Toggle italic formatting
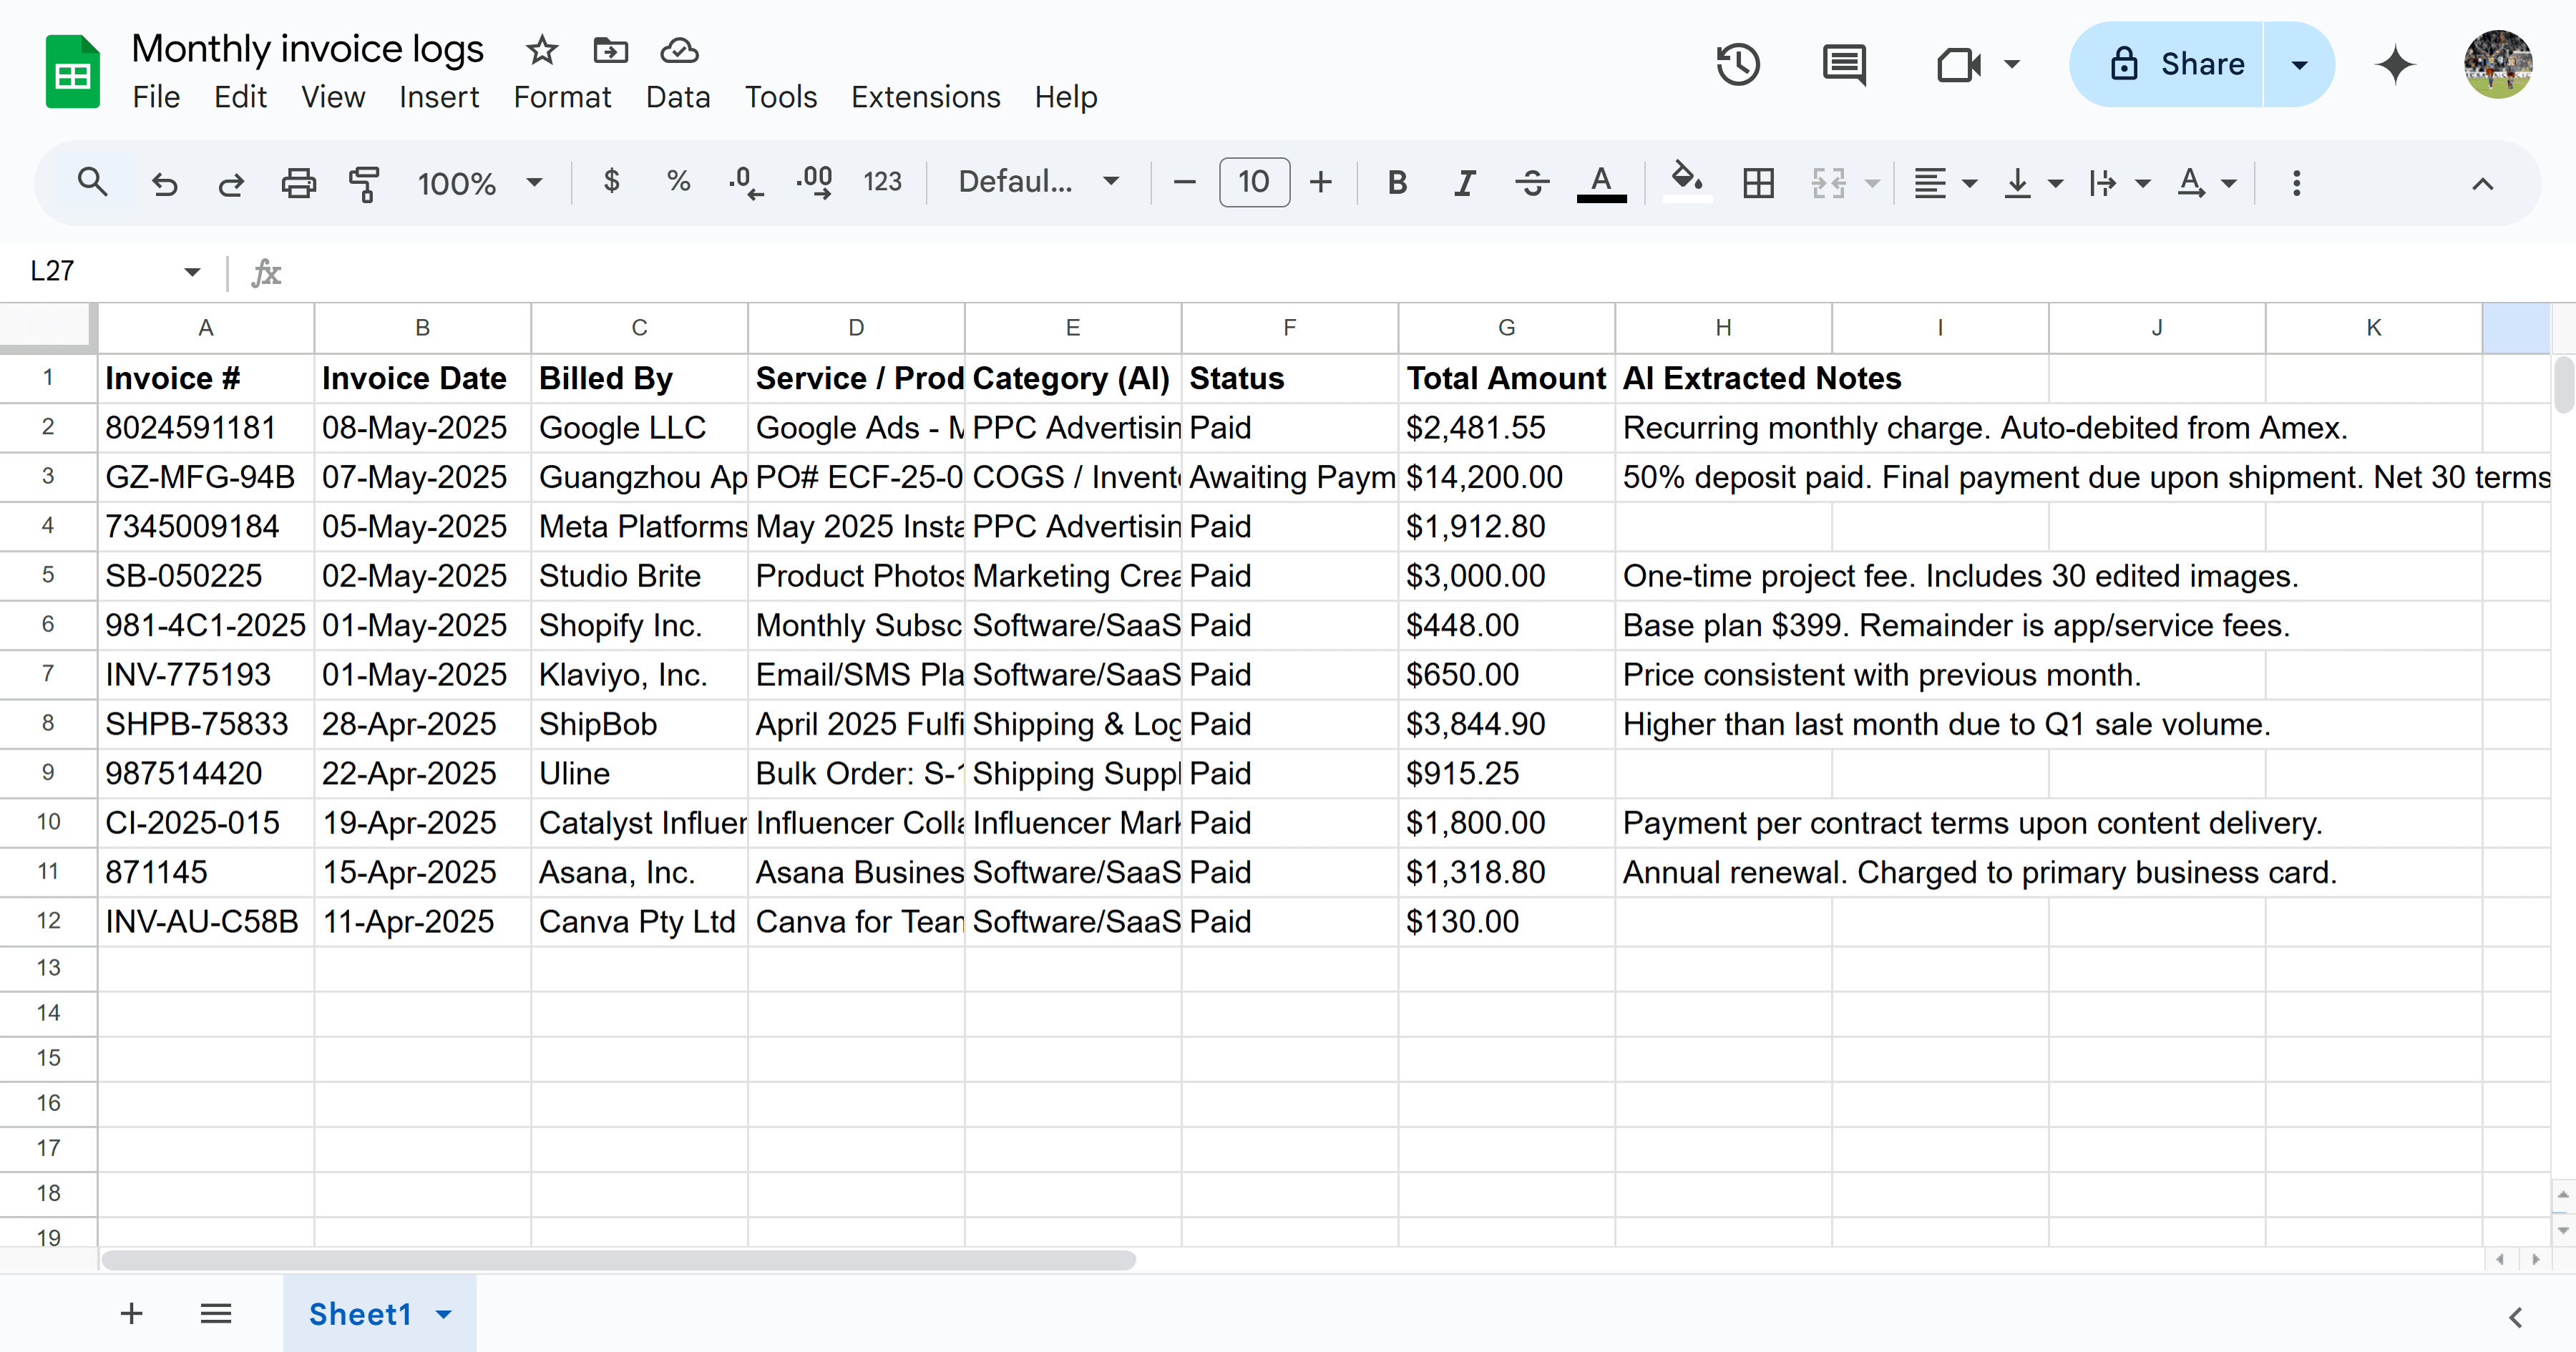 [x=1464, y=183]
